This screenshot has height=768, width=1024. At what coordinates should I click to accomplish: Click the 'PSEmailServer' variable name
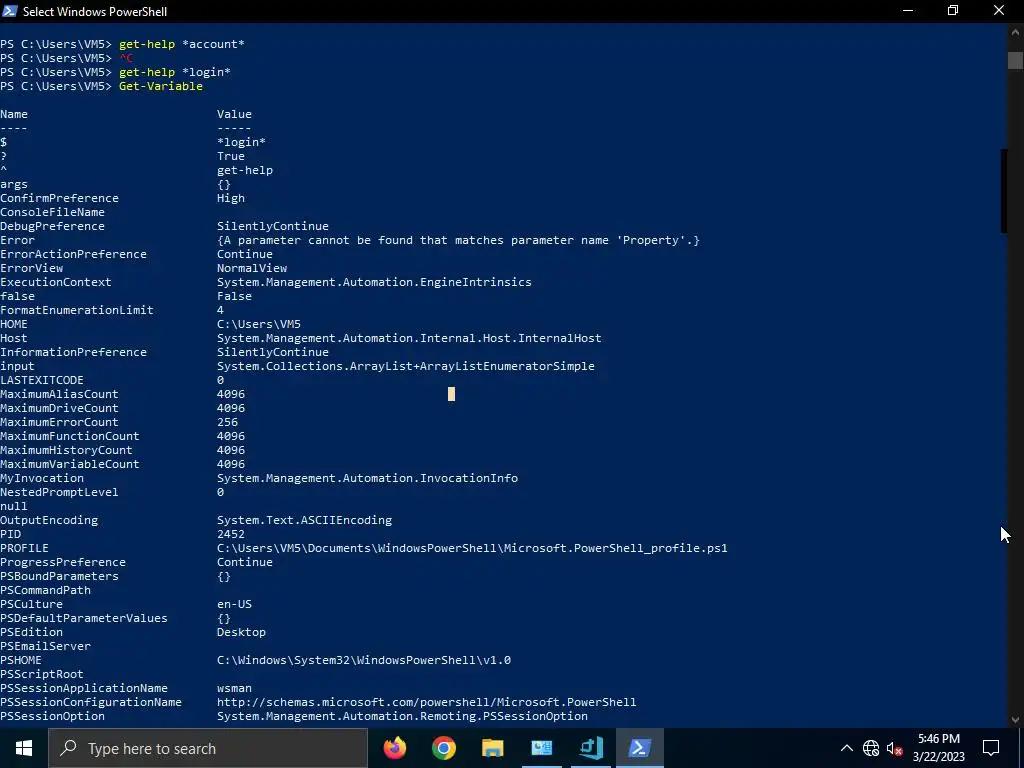tap(45, 646)
